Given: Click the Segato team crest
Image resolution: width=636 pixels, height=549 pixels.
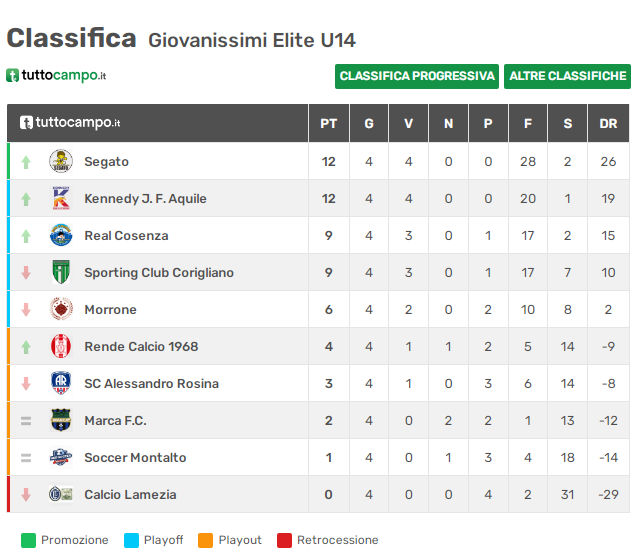Looking at the screenshot, I should pos(61,161).
